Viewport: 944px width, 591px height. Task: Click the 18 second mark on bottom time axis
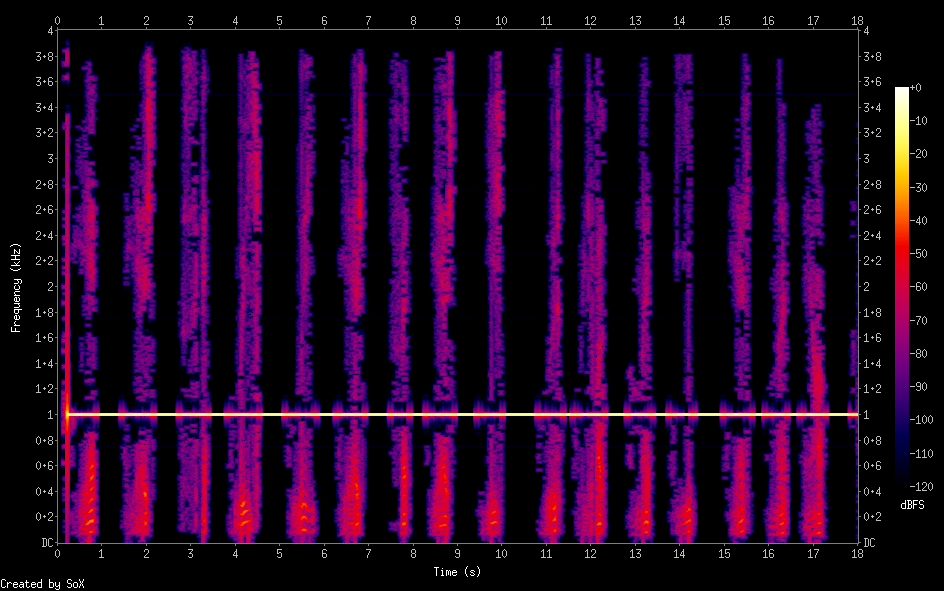(x=857, y=552)
